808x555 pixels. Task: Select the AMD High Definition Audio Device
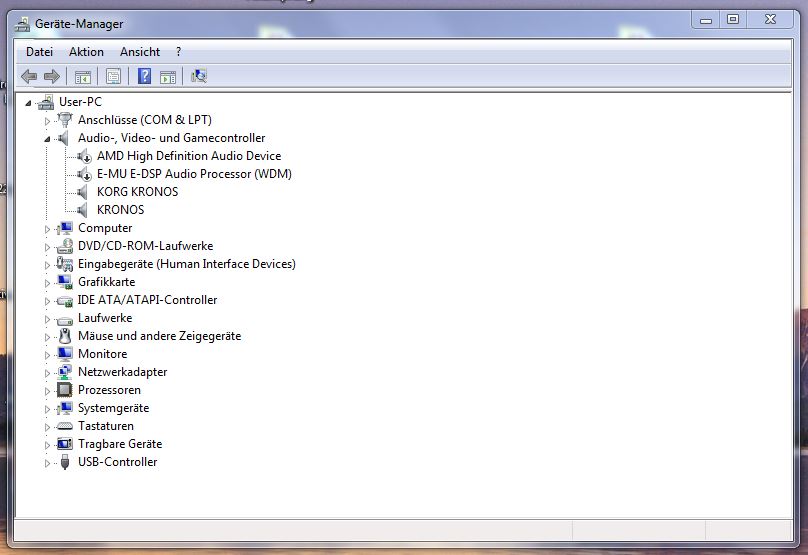point(189,156)
